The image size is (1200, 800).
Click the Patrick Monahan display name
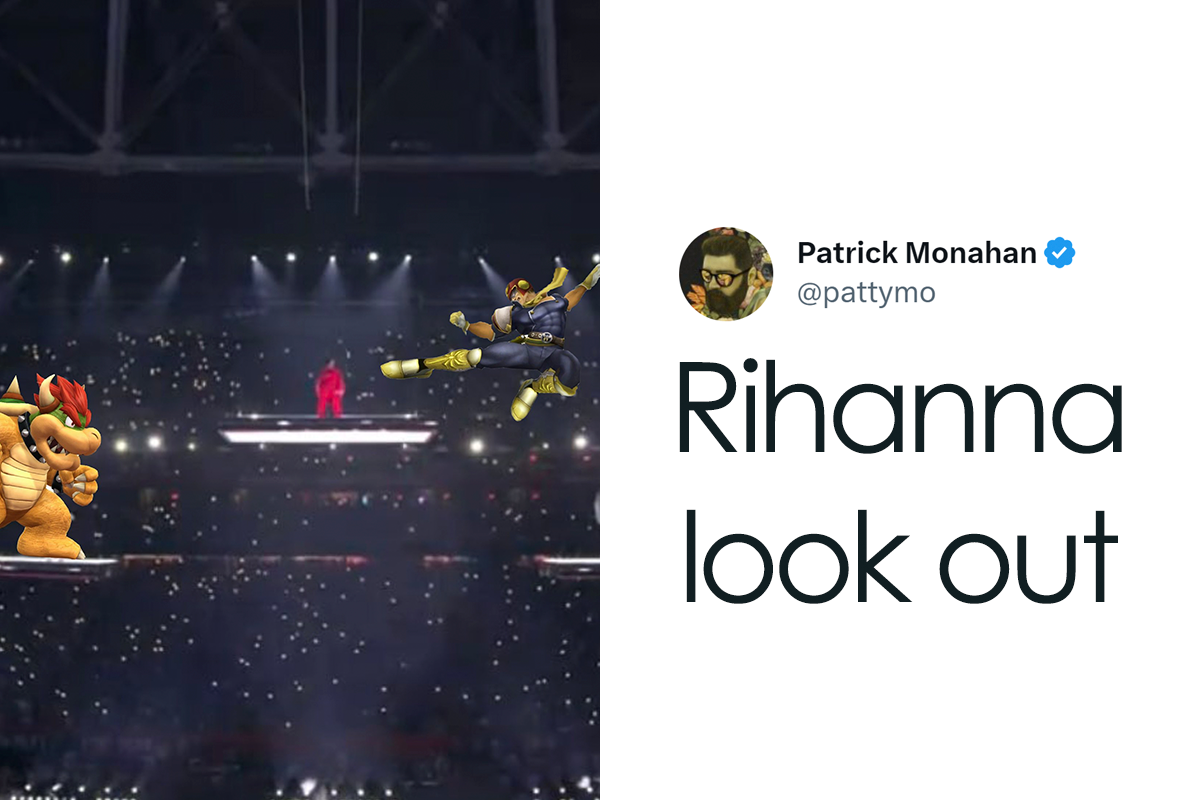point(917,254)
